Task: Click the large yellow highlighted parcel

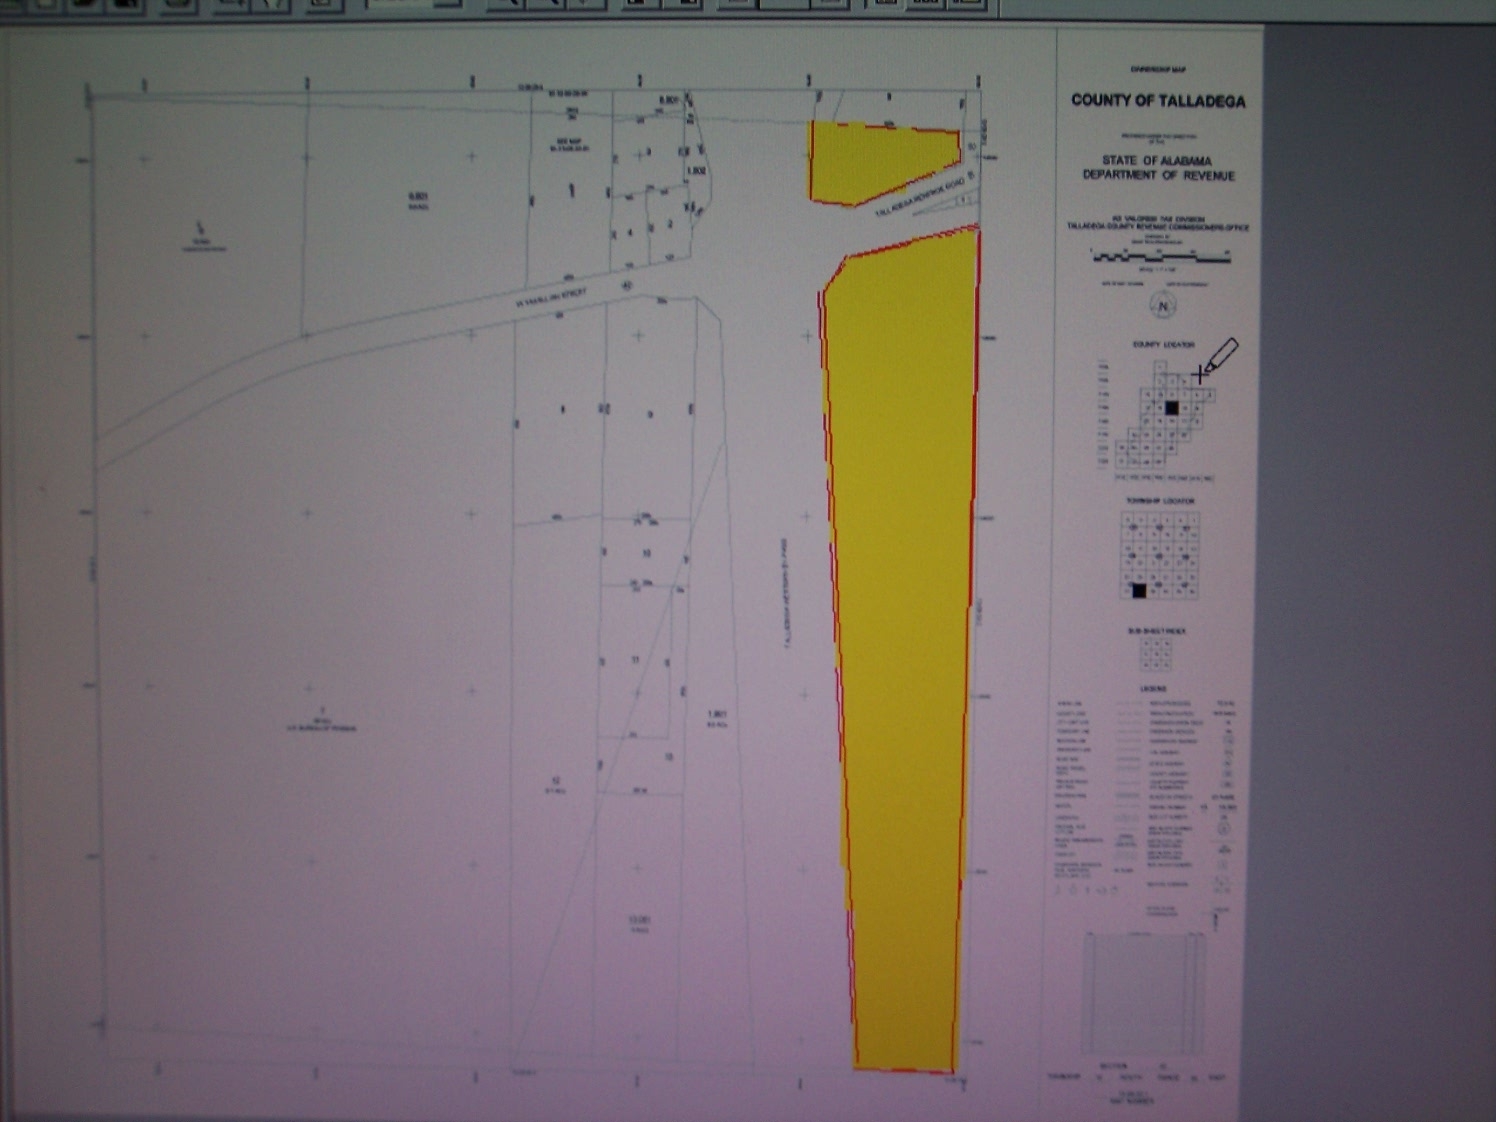Action: pos(900,650)
